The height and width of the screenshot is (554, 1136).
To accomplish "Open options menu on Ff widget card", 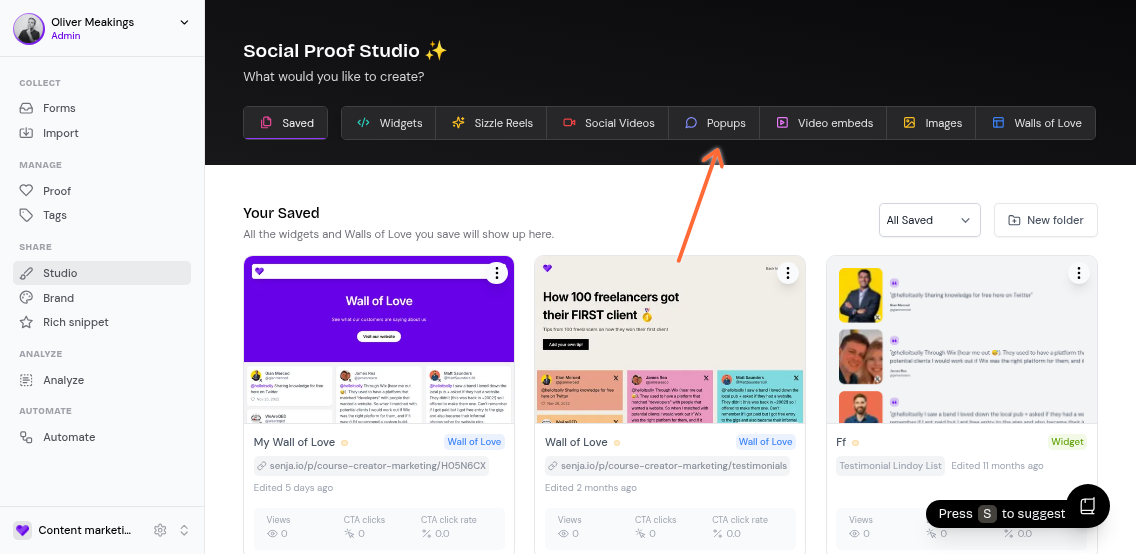I will 1079,273.
